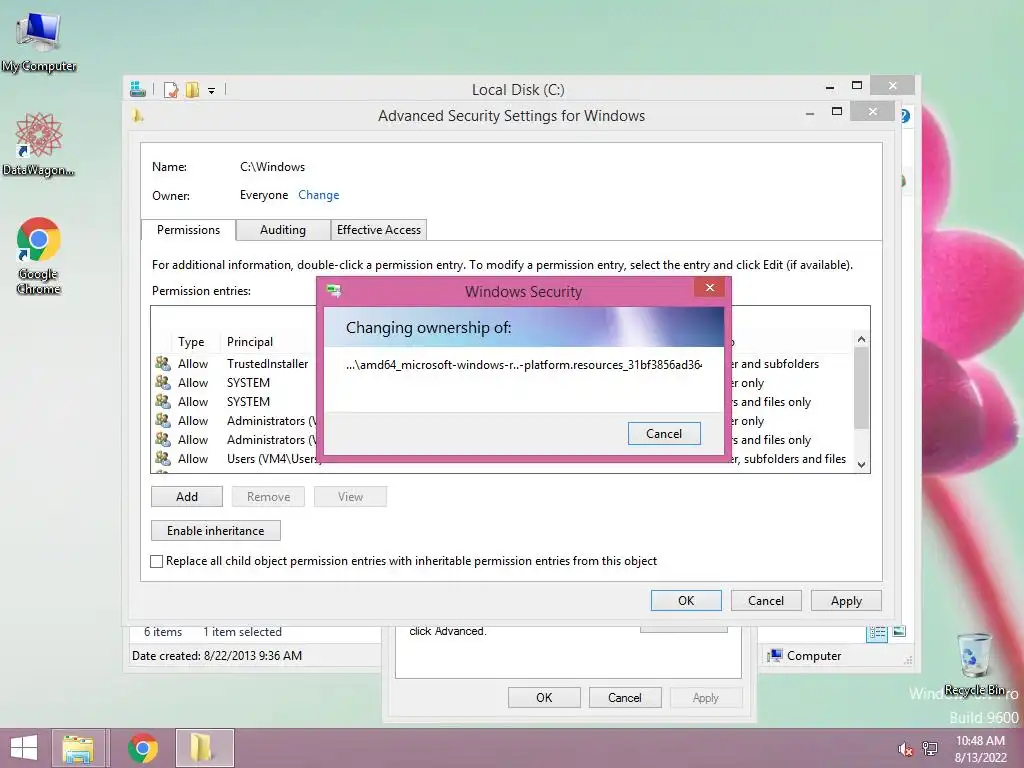Screen dimensions: 1024x768
Task: Switch Explorer to large icons view
Action: (899, 632)
